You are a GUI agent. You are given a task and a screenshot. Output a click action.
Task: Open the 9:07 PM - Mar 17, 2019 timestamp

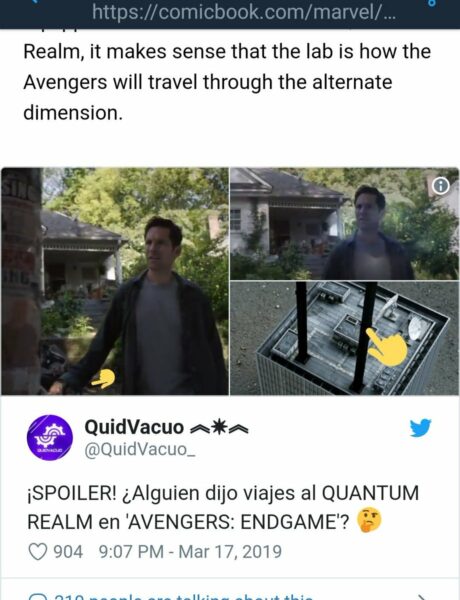click(x=190, y=551)
